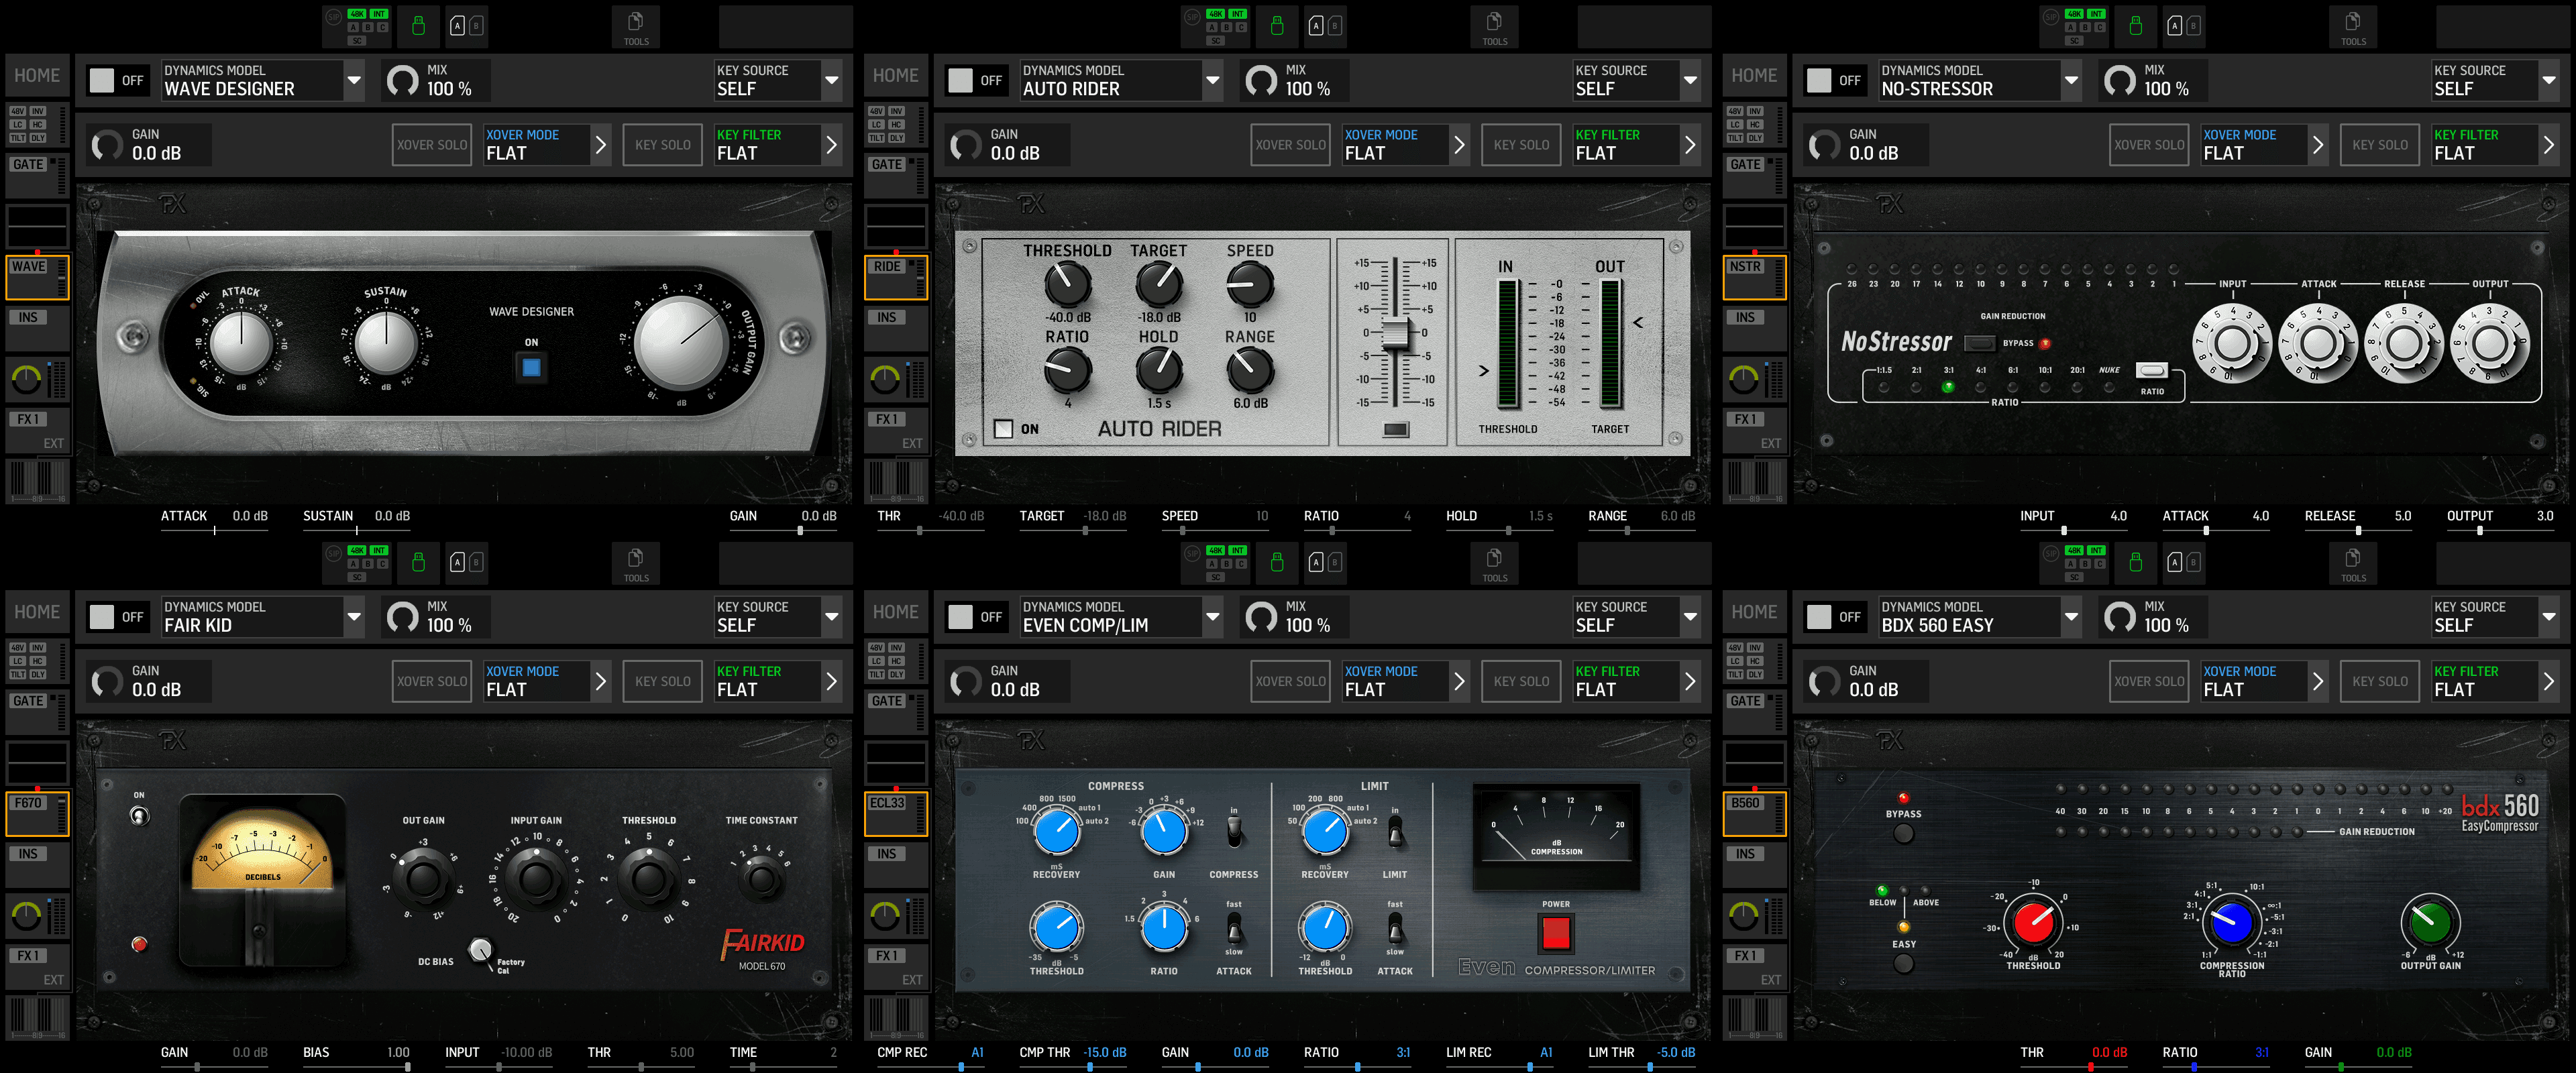Click XOVER SOLO in Even Comp/Lim panel
Screen dimensions: 2576x1073
point(1290,682)
